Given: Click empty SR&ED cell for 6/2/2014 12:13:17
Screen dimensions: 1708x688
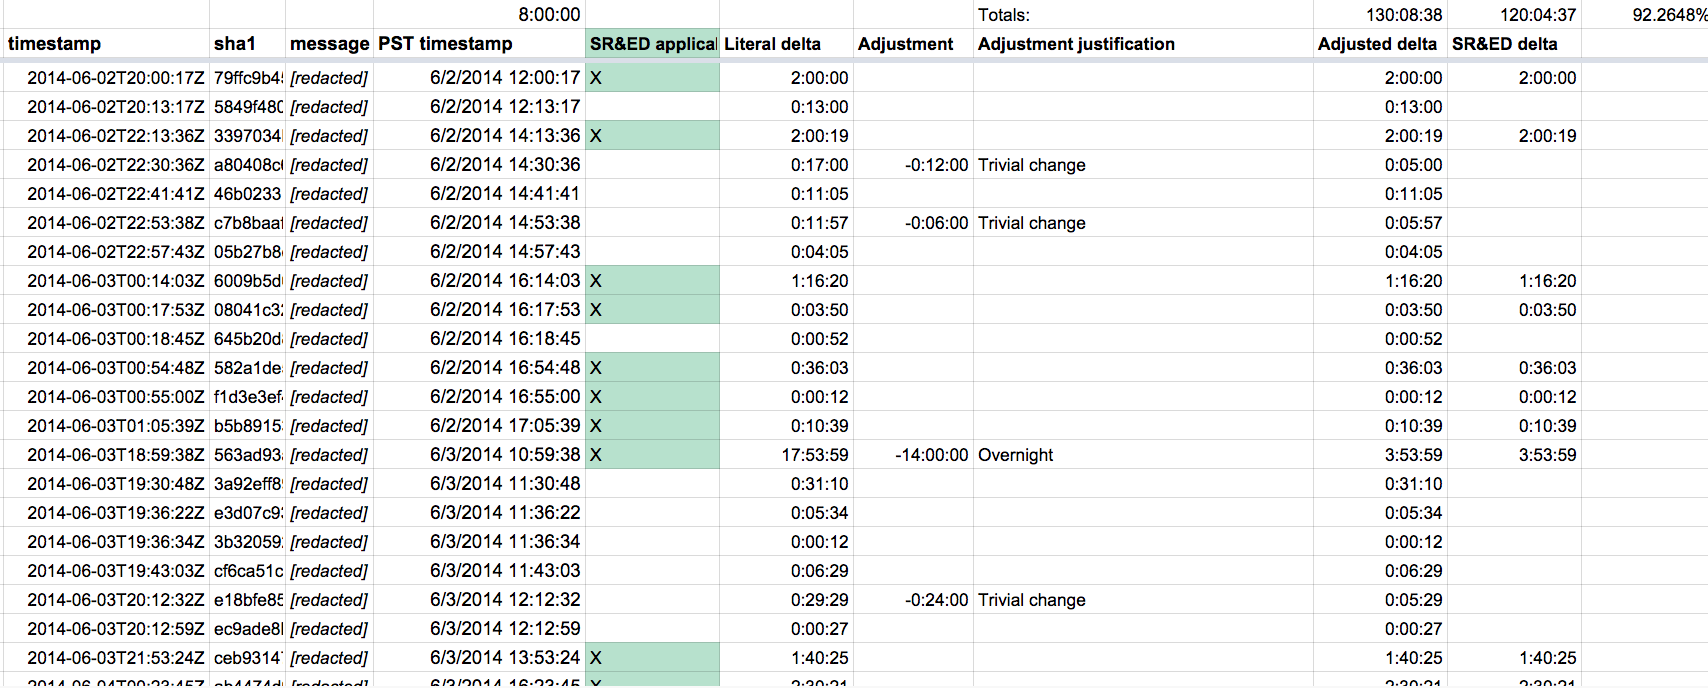Looking at the screenshot, I should coord(652,107).
